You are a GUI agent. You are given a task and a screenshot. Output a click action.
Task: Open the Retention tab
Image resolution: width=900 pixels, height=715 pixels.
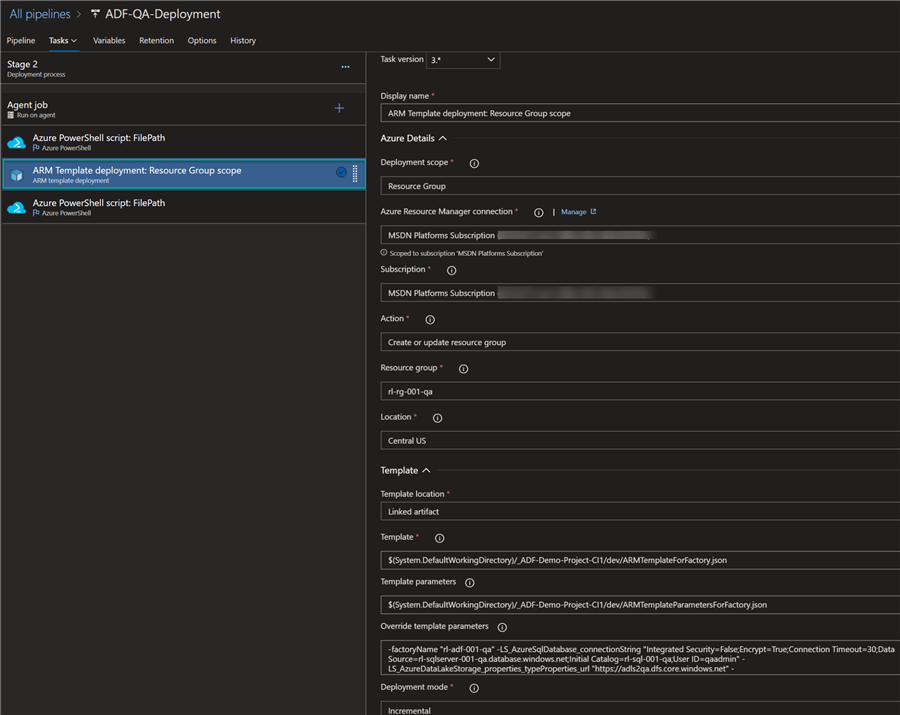pyautogui.click(x=156, y=41)
